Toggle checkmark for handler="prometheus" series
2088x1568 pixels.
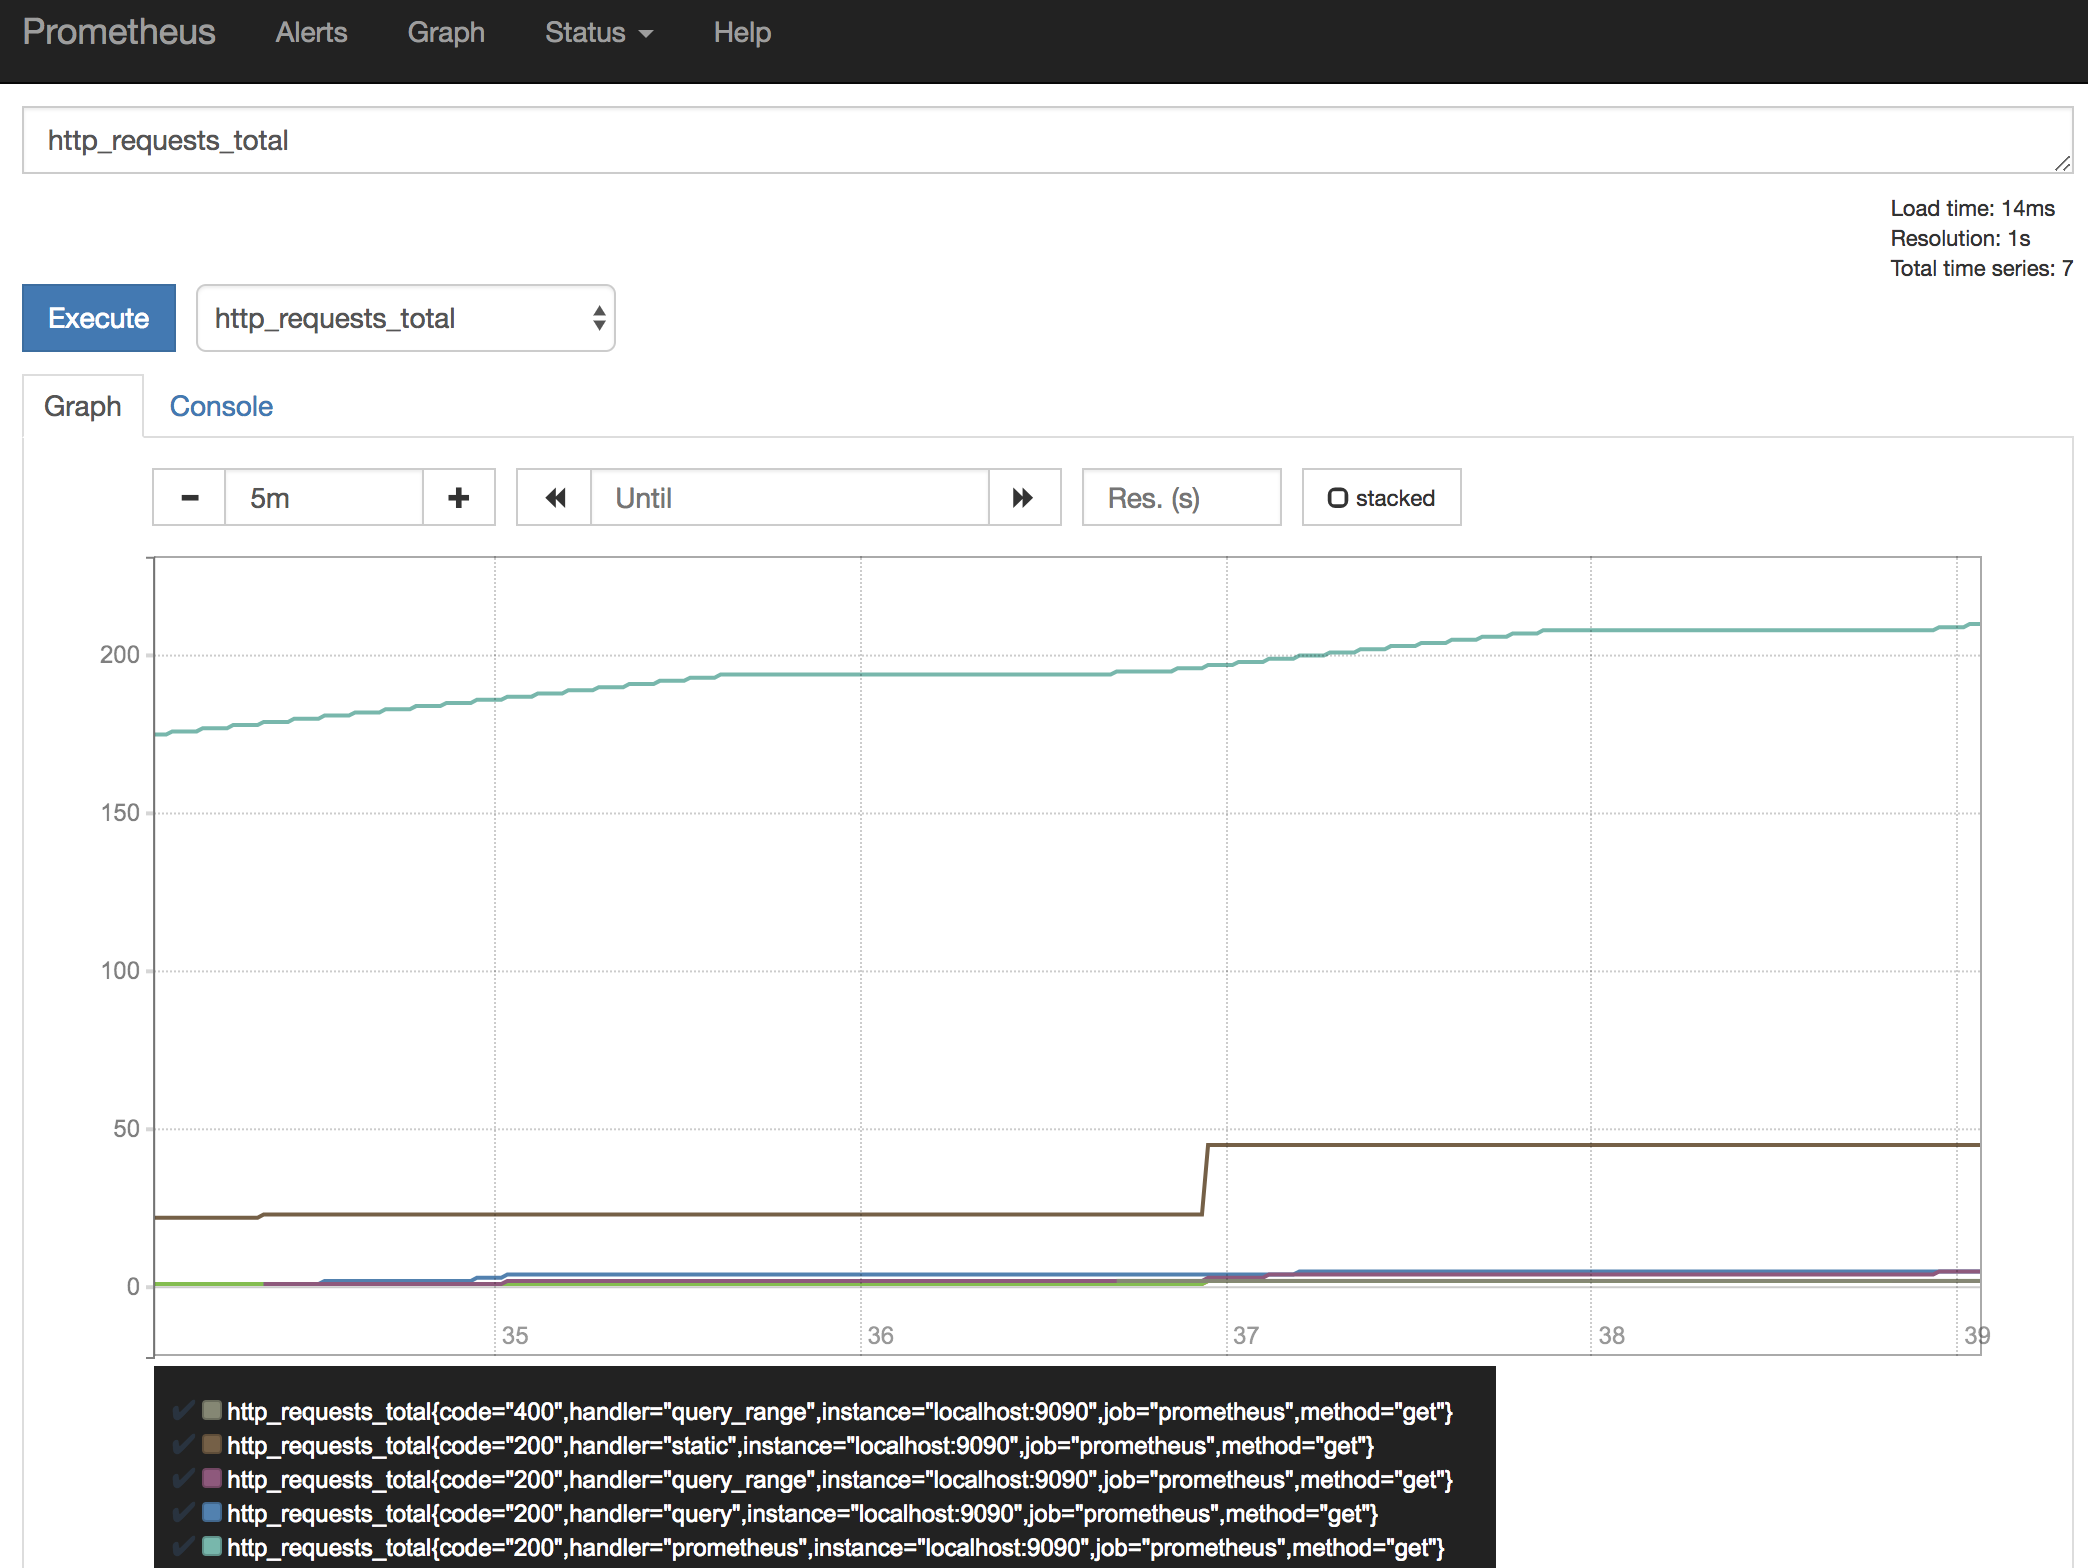pos(184,1547)
